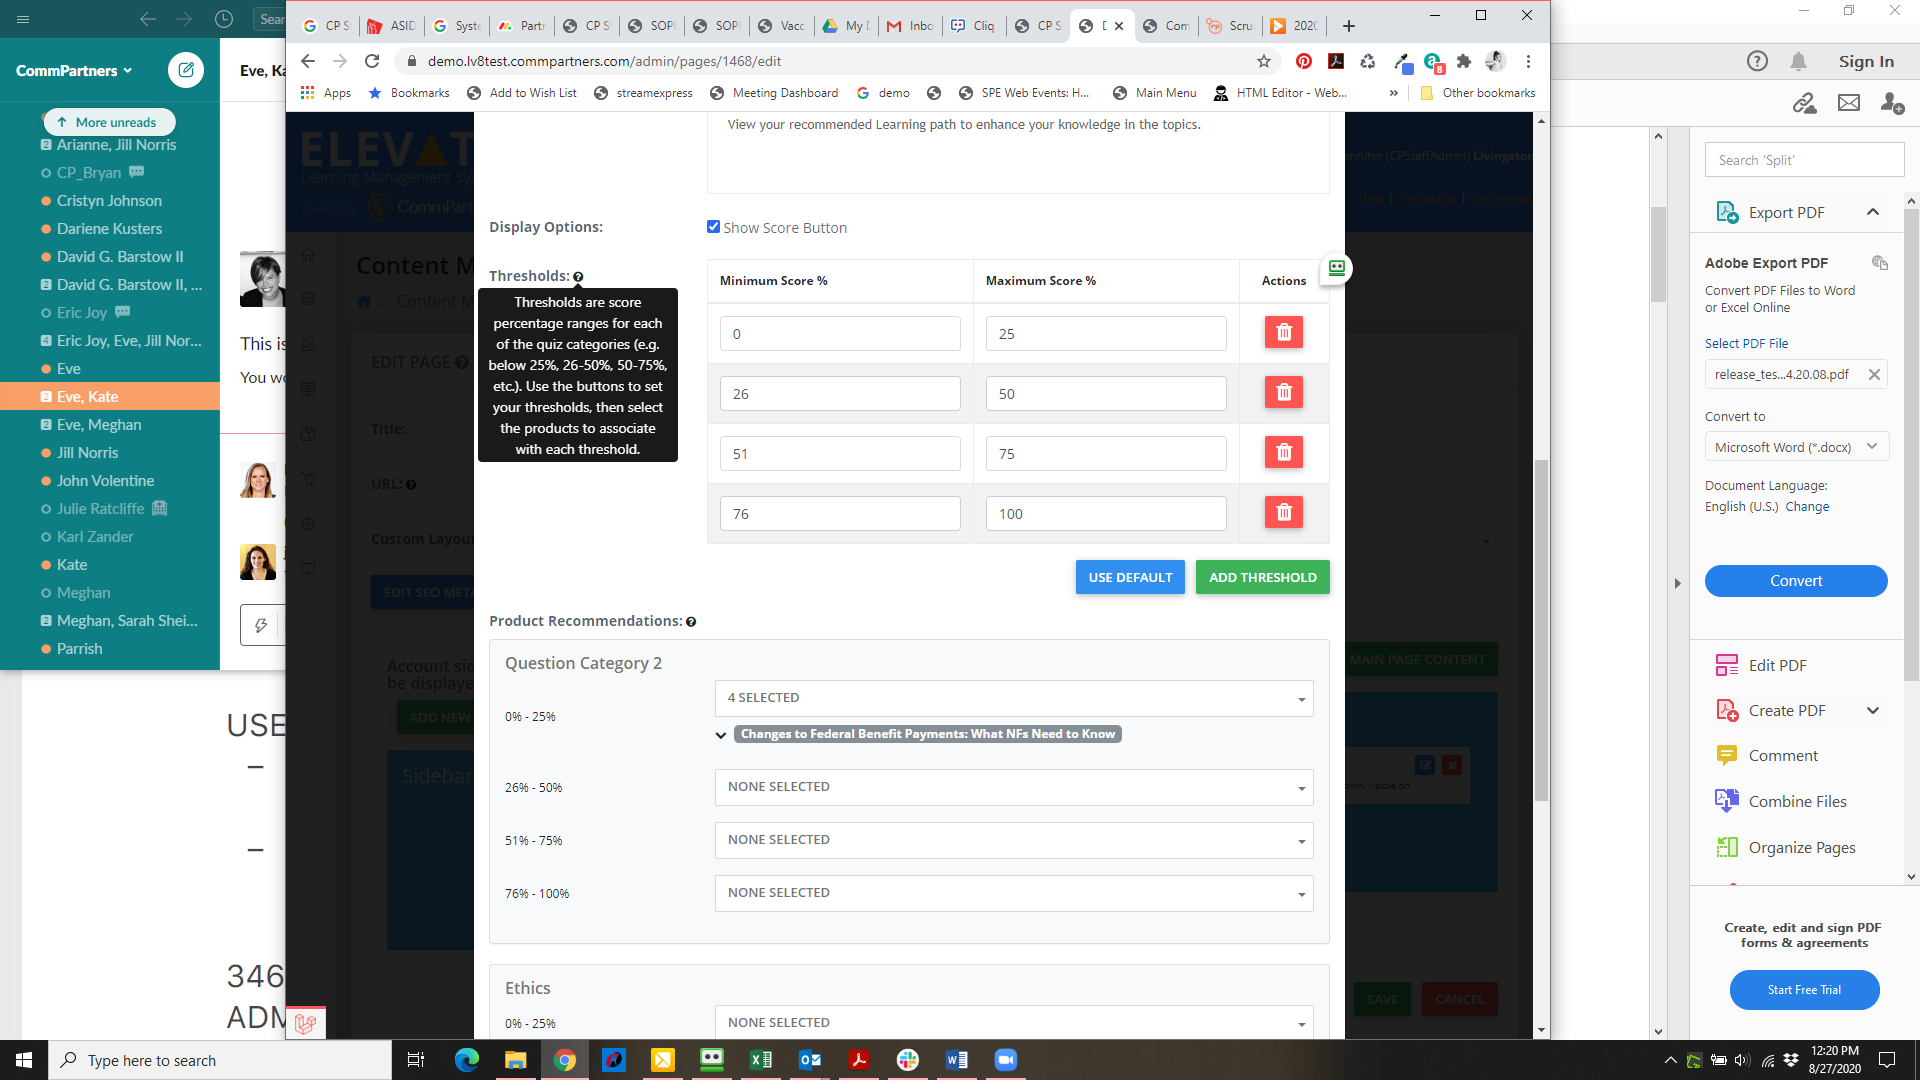Open the 0% - 25% products dropdown

1013,698
